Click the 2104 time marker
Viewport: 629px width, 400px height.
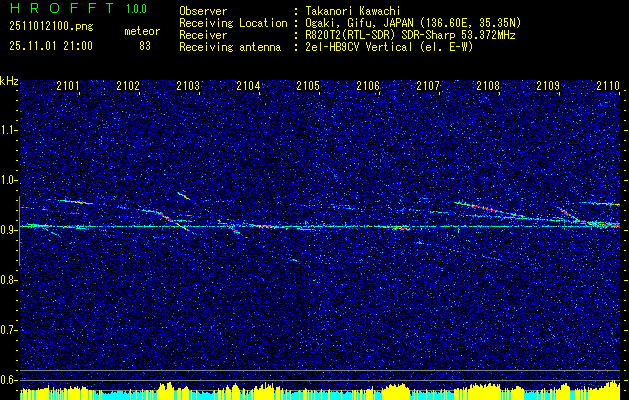point(248,85)
